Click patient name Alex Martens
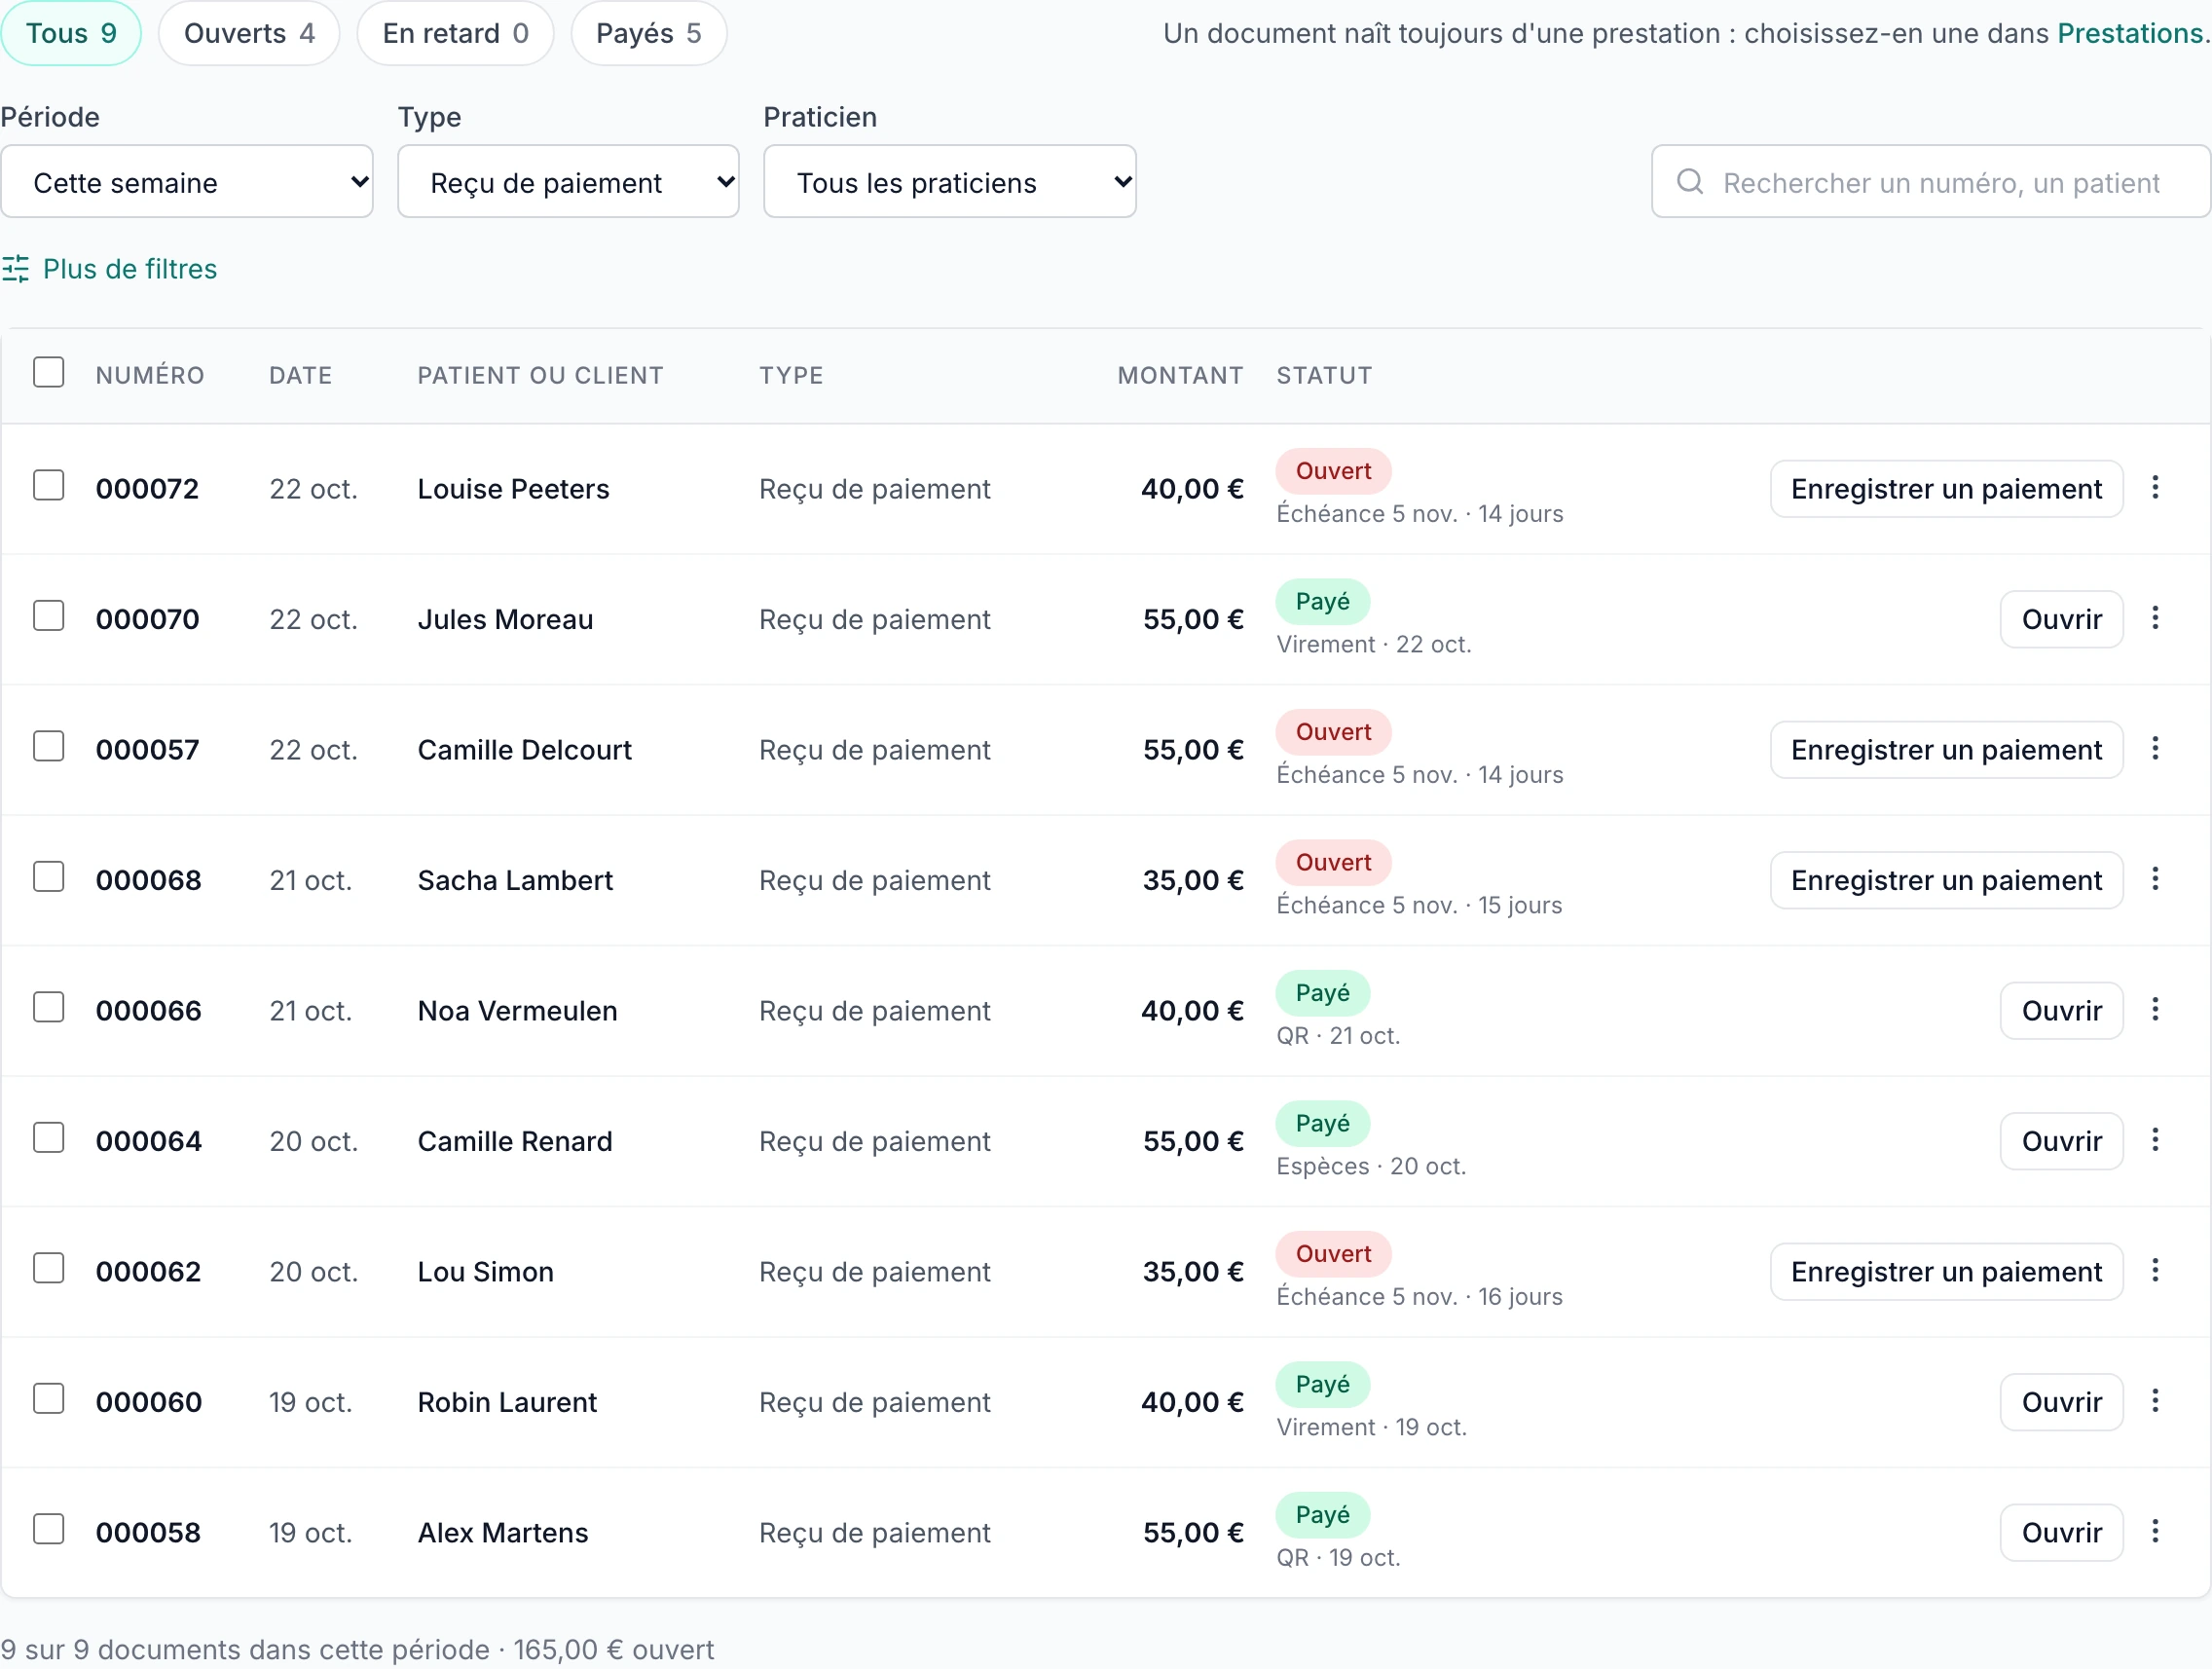 pos(503,1533)
